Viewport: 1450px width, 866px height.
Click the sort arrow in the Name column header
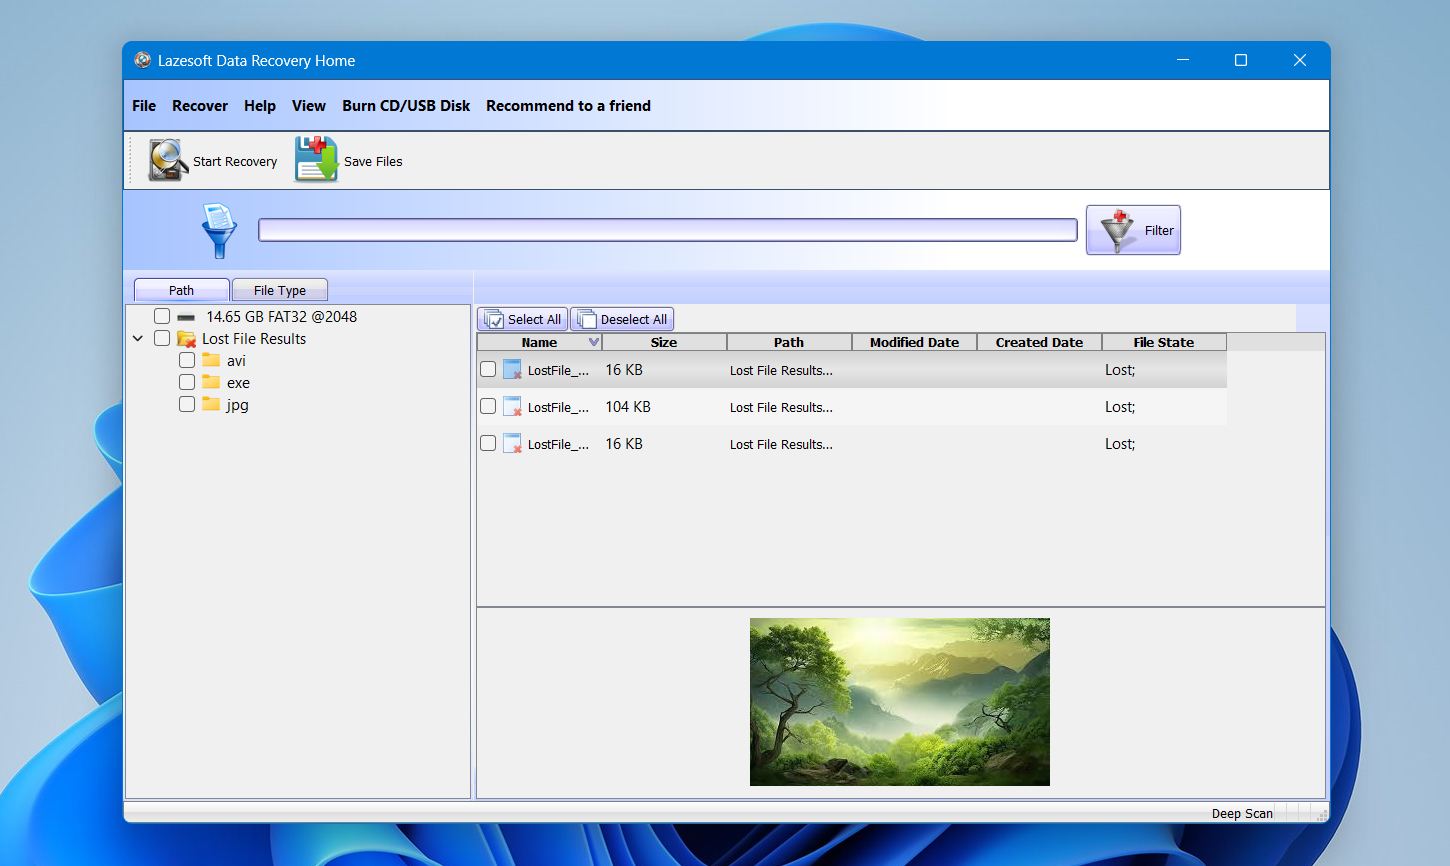tap(593, 342)
